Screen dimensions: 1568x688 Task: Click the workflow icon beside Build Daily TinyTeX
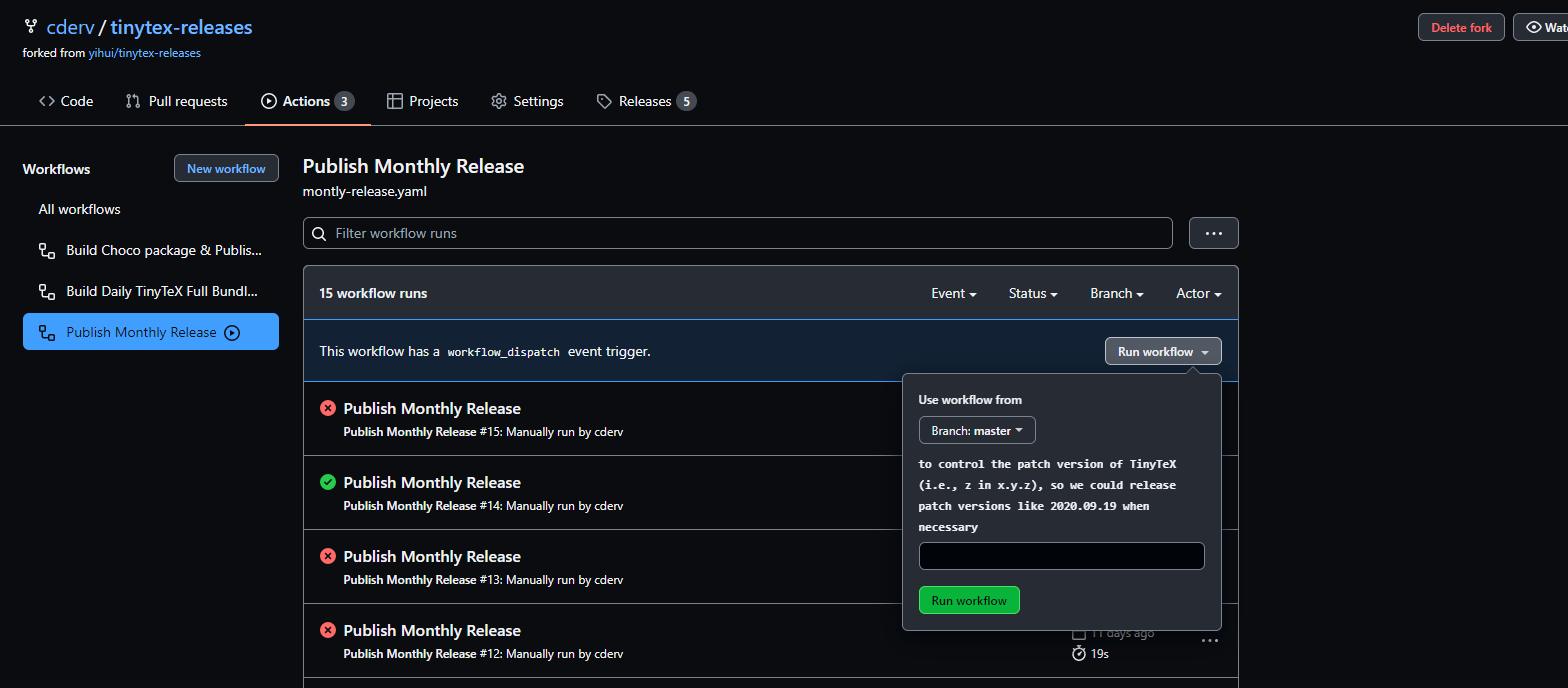click(47, 291)
